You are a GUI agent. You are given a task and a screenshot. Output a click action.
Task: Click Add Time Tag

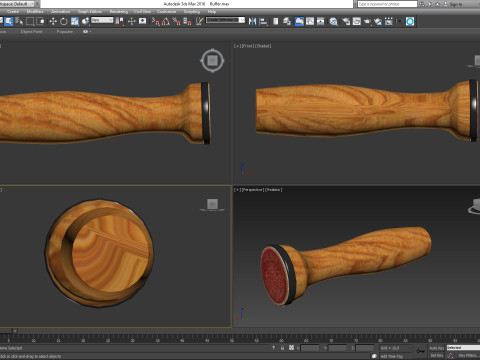click(x=392, y=356)
